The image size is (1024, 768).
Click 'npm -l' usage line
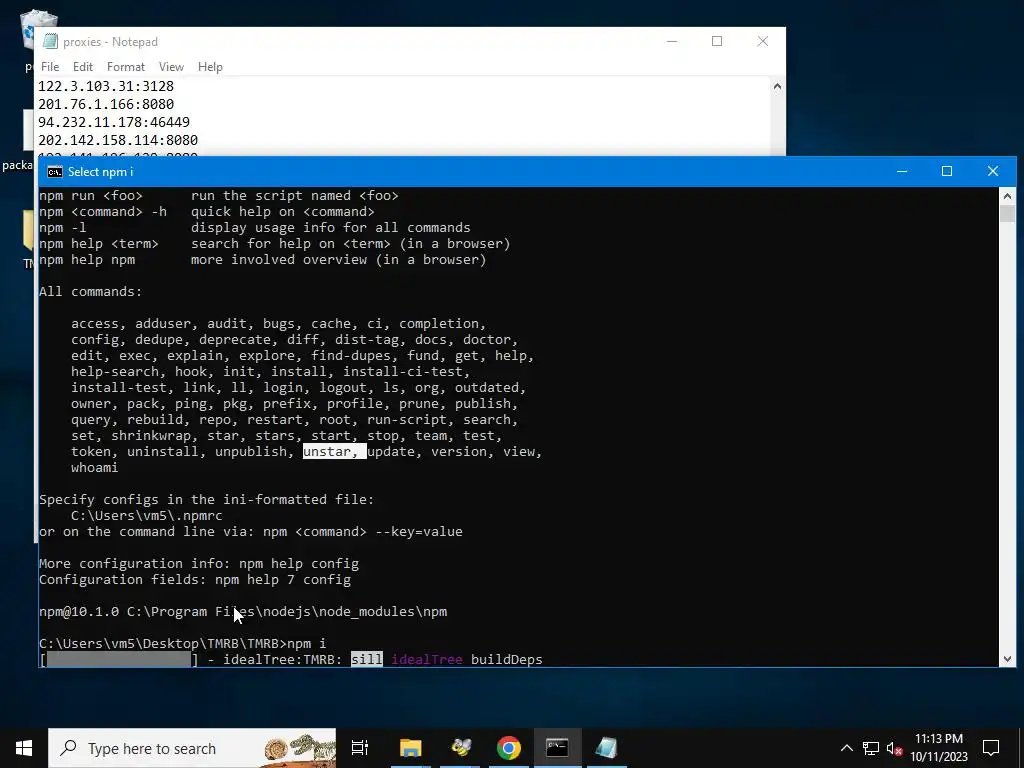coord(255,227)
